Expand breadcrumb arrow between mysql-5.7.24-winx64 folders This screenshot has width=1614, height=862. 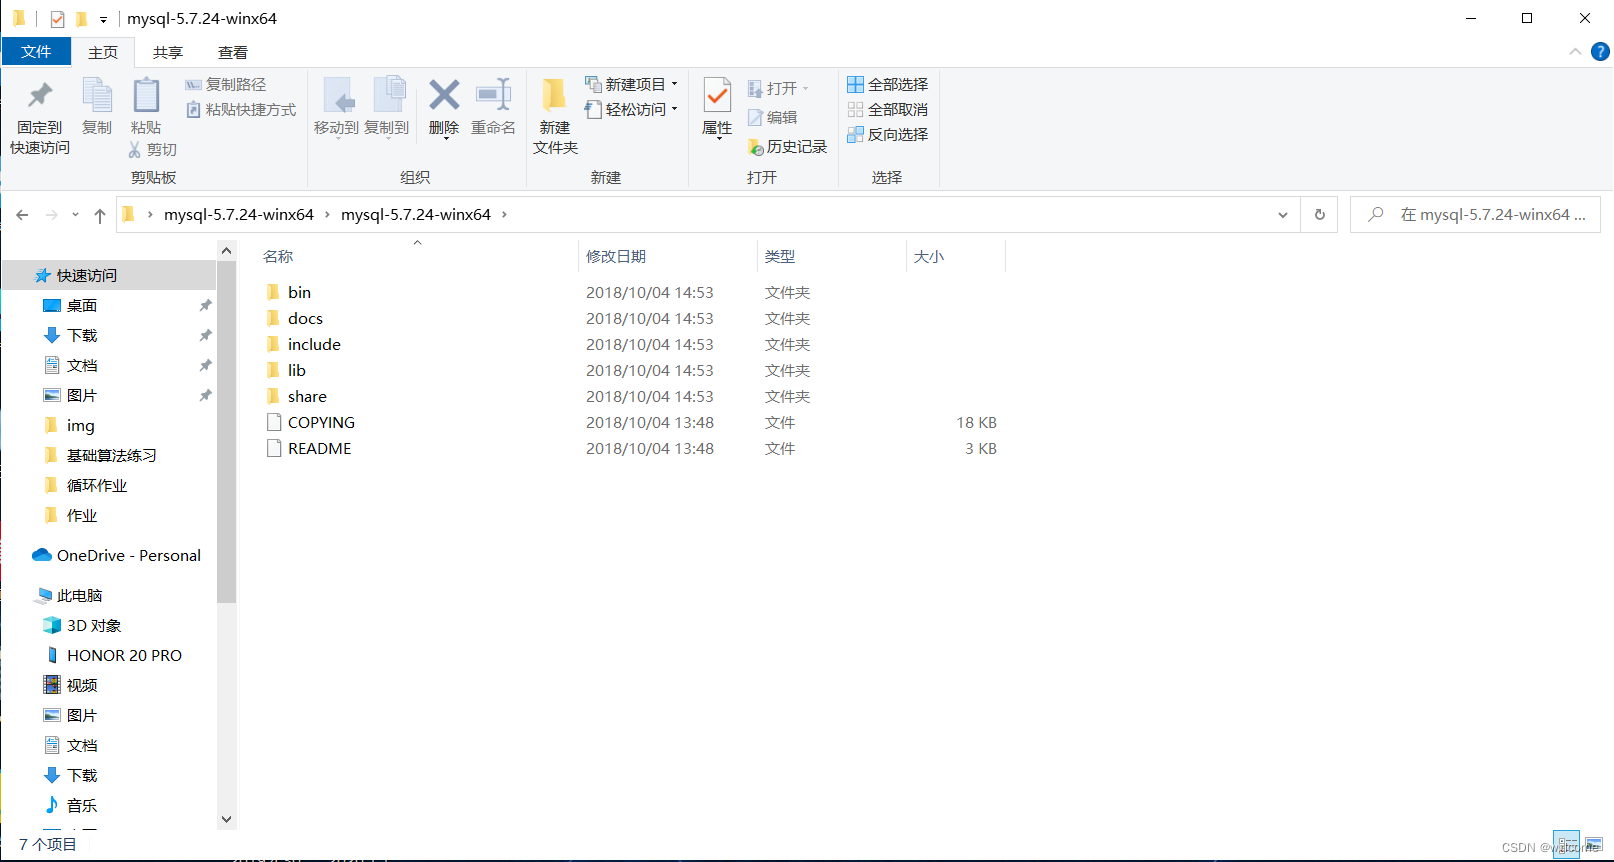click(x=327, y=214)
